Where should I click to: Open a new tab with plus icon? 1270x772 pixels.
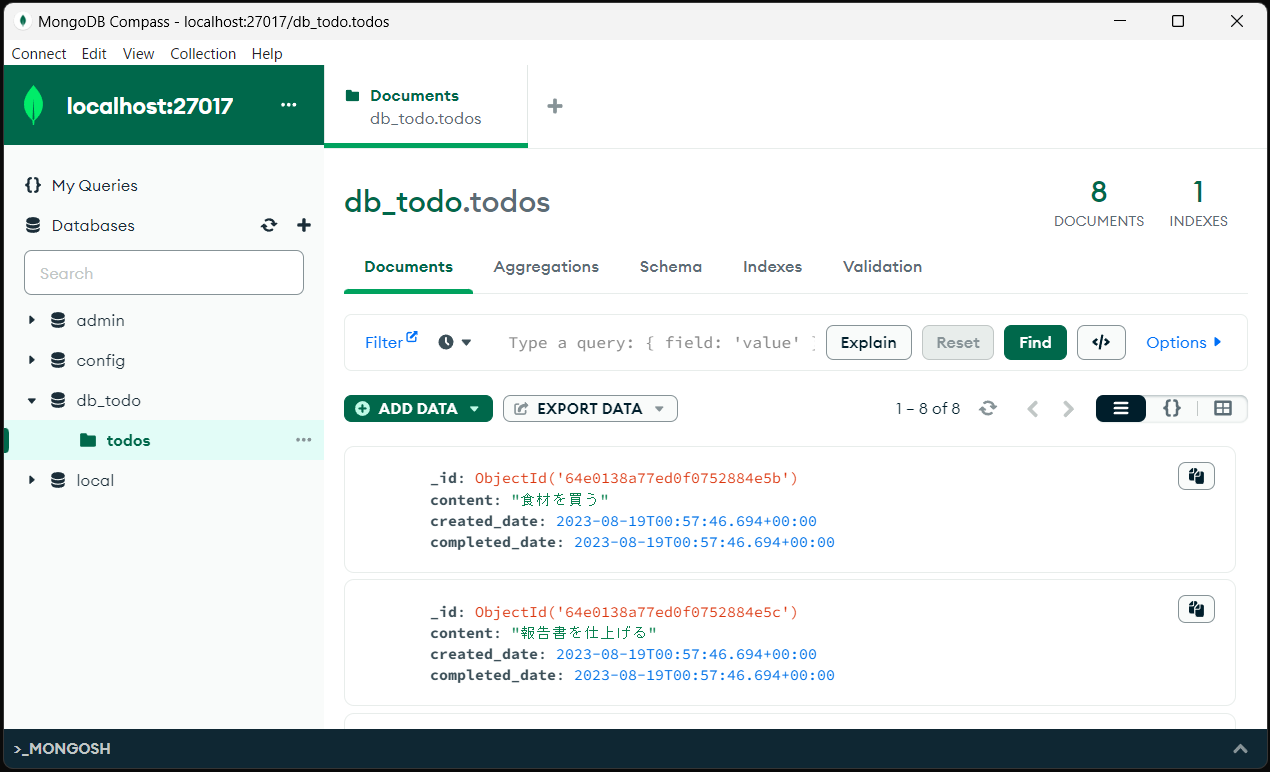click(555, 106)
